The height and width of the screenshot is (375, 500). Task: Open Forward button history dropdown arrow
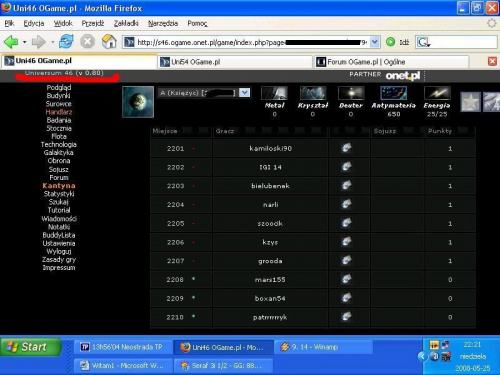(52, 42)
